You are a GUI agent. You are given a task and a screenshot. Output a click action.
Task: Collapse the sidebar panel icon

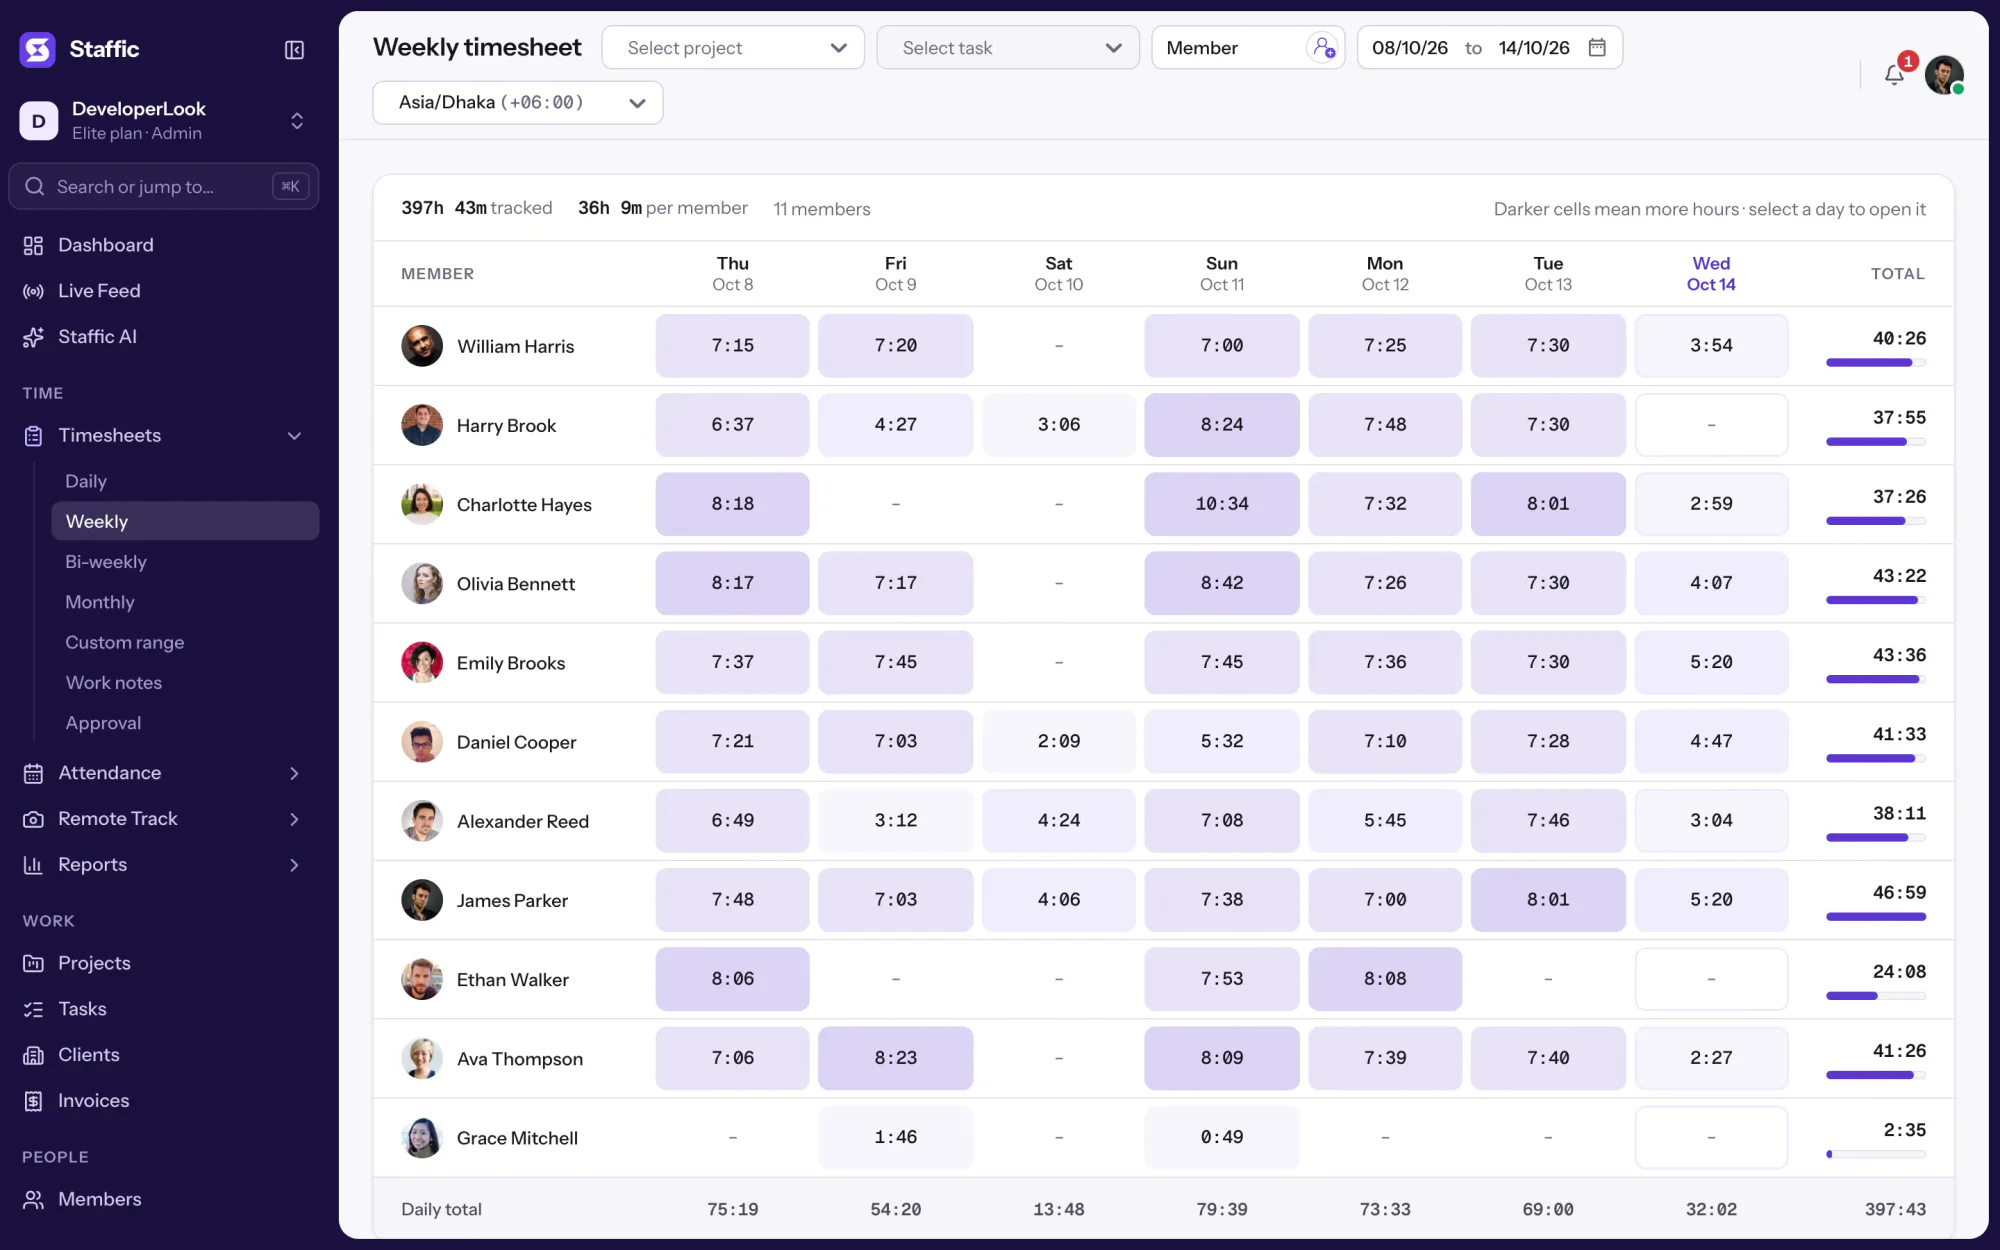[294, 50]
